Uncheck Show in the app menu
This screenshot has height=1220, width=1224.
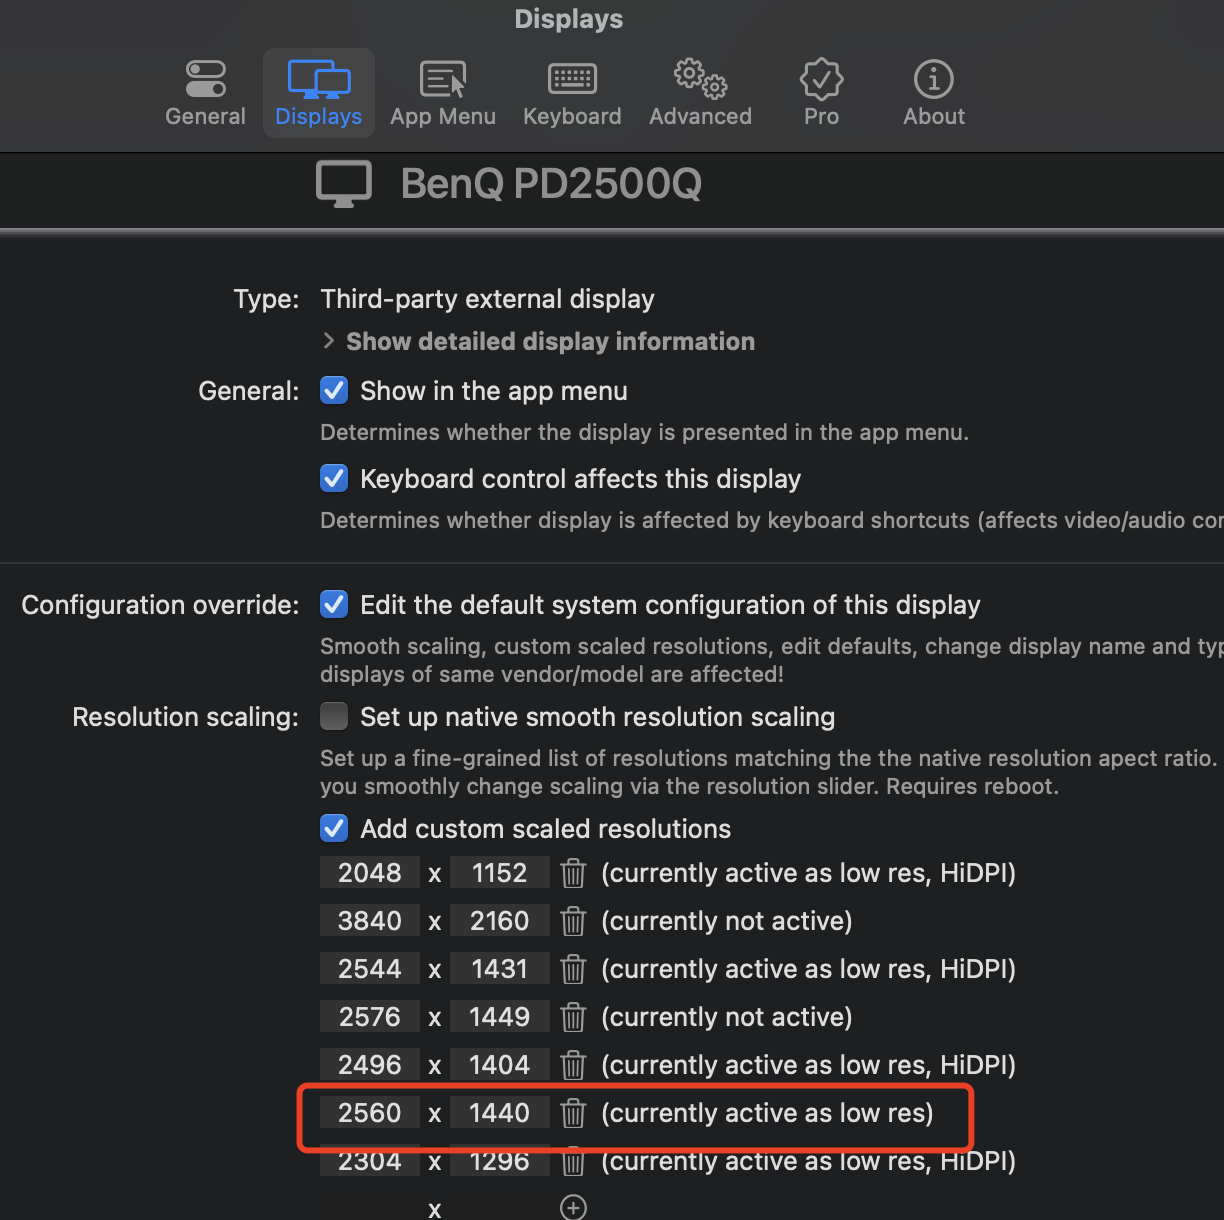point(334,390)
